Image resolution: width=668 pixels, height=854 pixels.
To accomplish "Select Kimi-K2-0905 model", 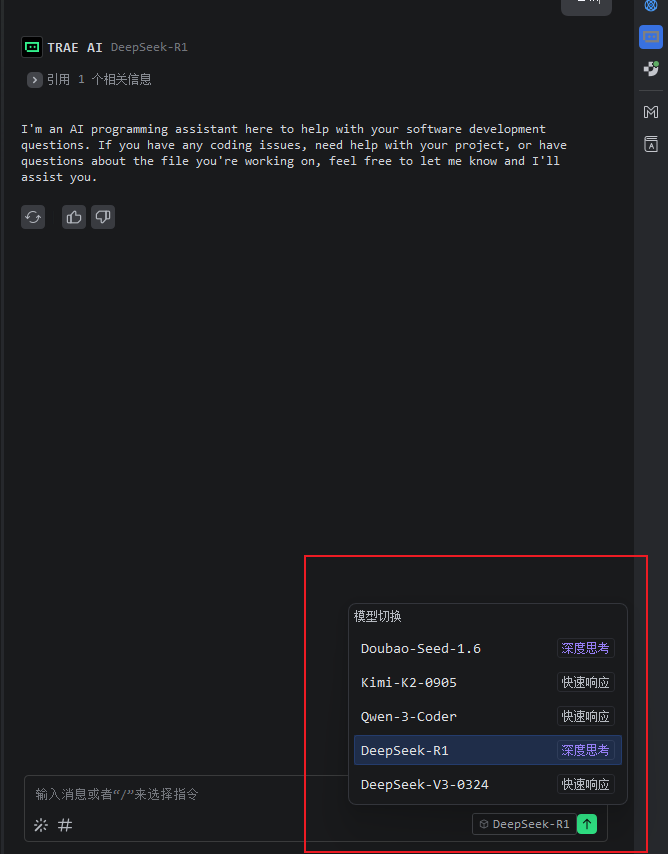I will point(488,682).
